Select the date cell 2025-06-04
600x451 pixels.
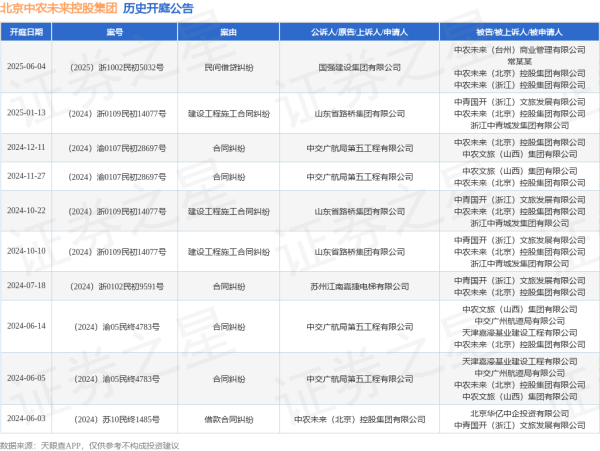26,67
